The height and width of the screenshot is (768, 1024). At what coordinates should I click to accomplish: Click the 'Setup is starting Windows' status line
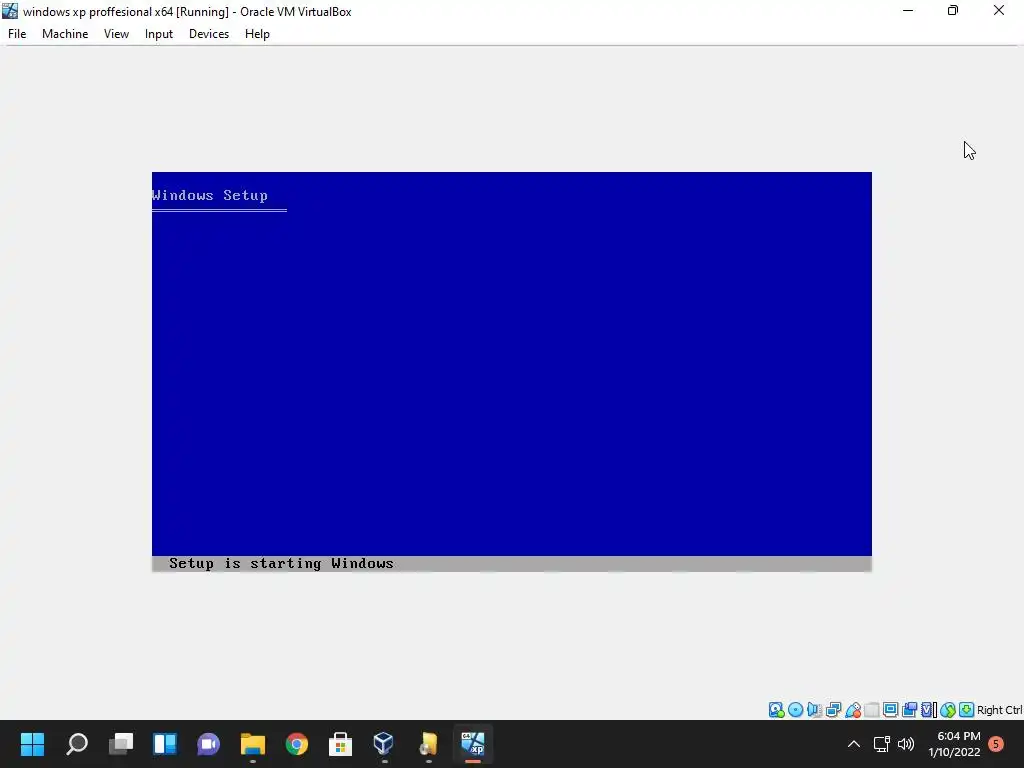(x=281, y=564)
